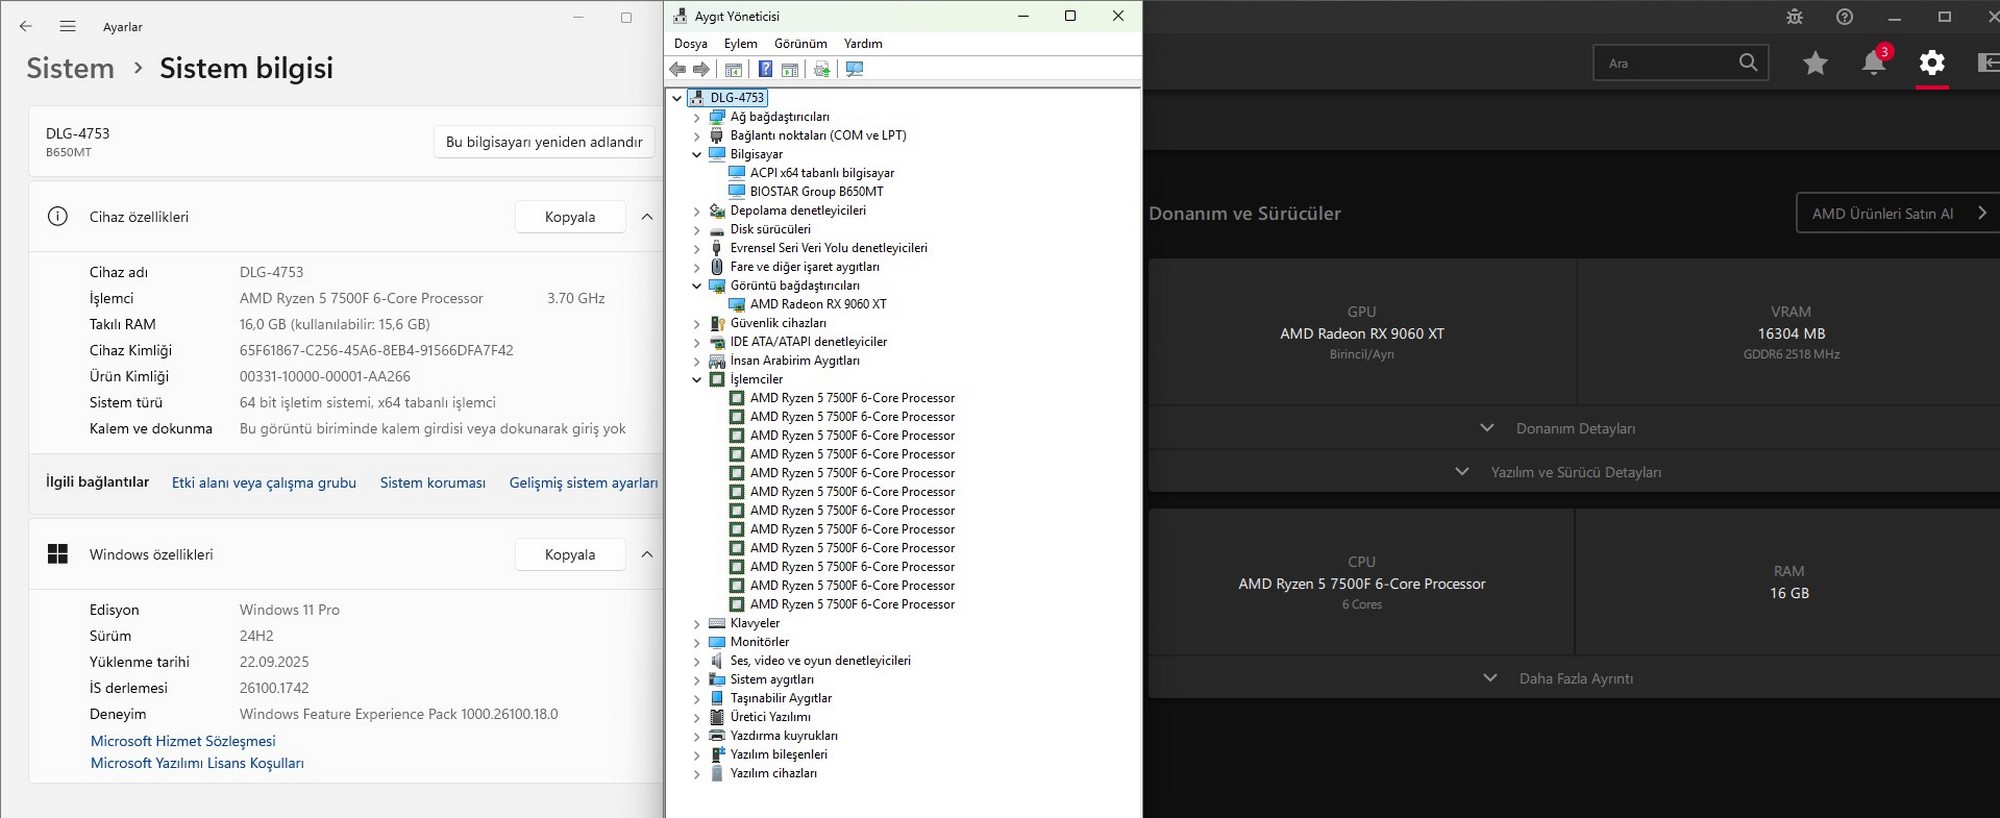The image size is (2000, 818).
Task: Collapse the İşlemciler tree node
Action: click(x=697, y=380)
